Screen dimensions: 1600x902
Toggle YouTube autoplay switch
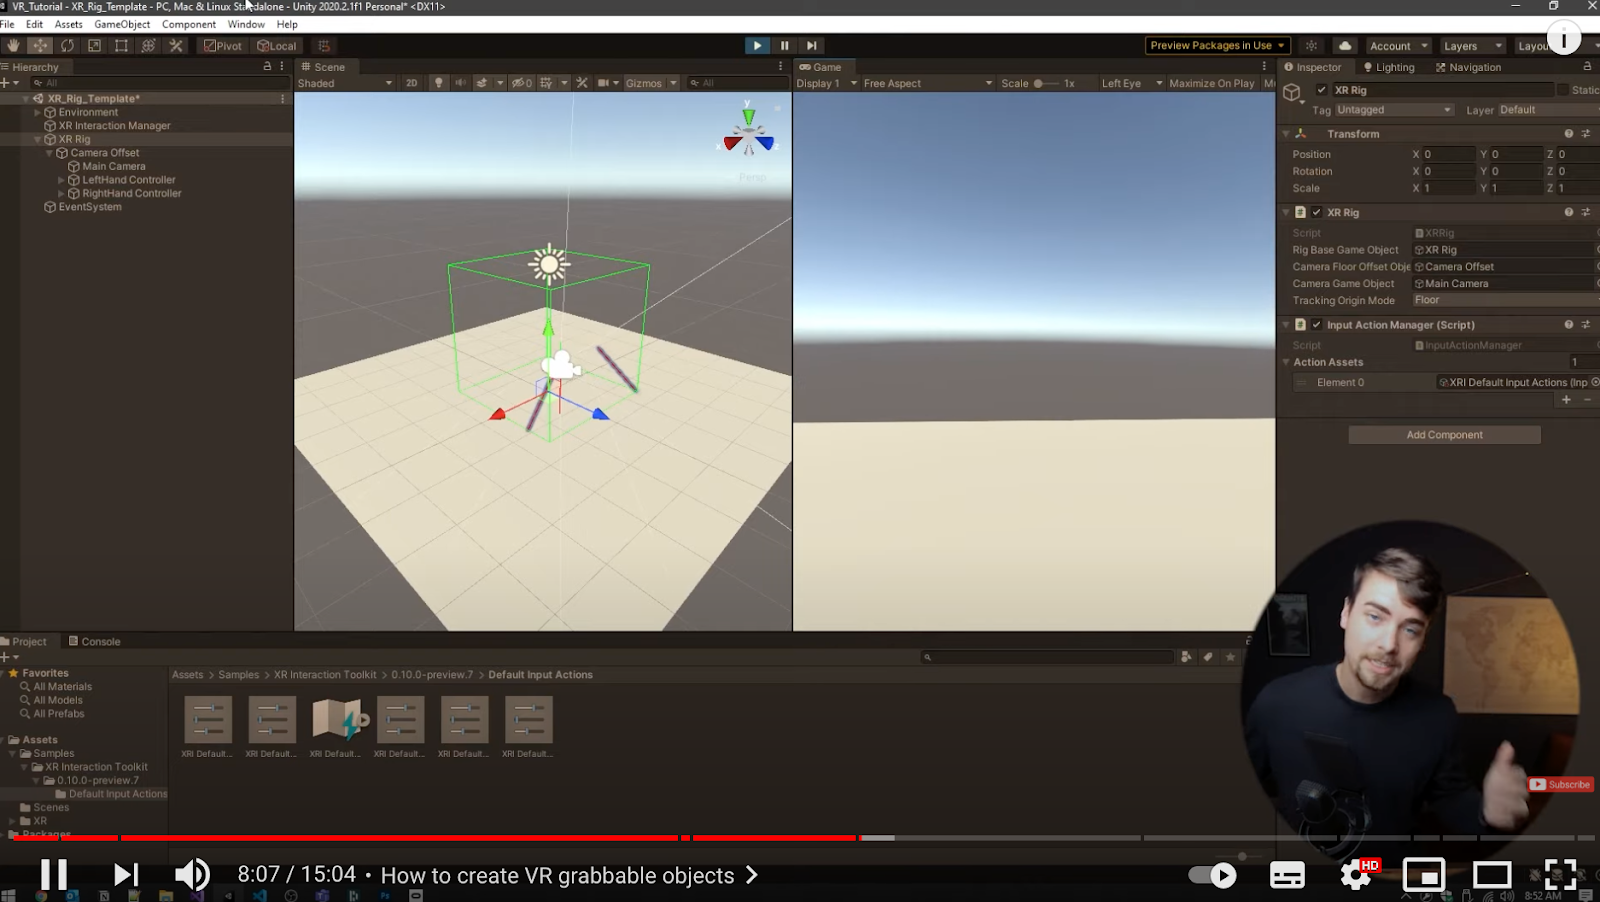coord(1212,875)
